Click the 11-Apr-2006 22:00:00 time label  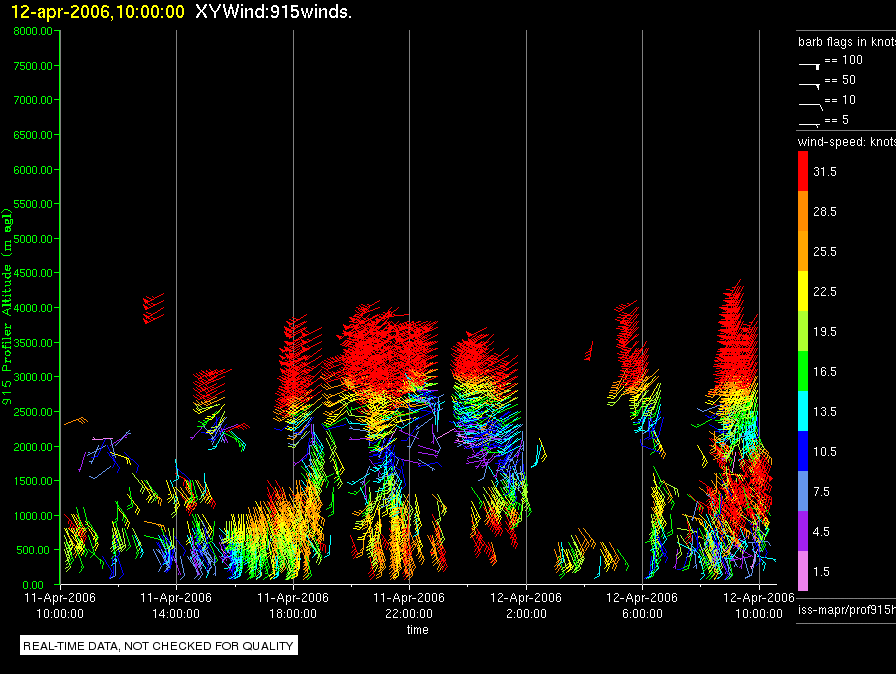coord(409,606)
